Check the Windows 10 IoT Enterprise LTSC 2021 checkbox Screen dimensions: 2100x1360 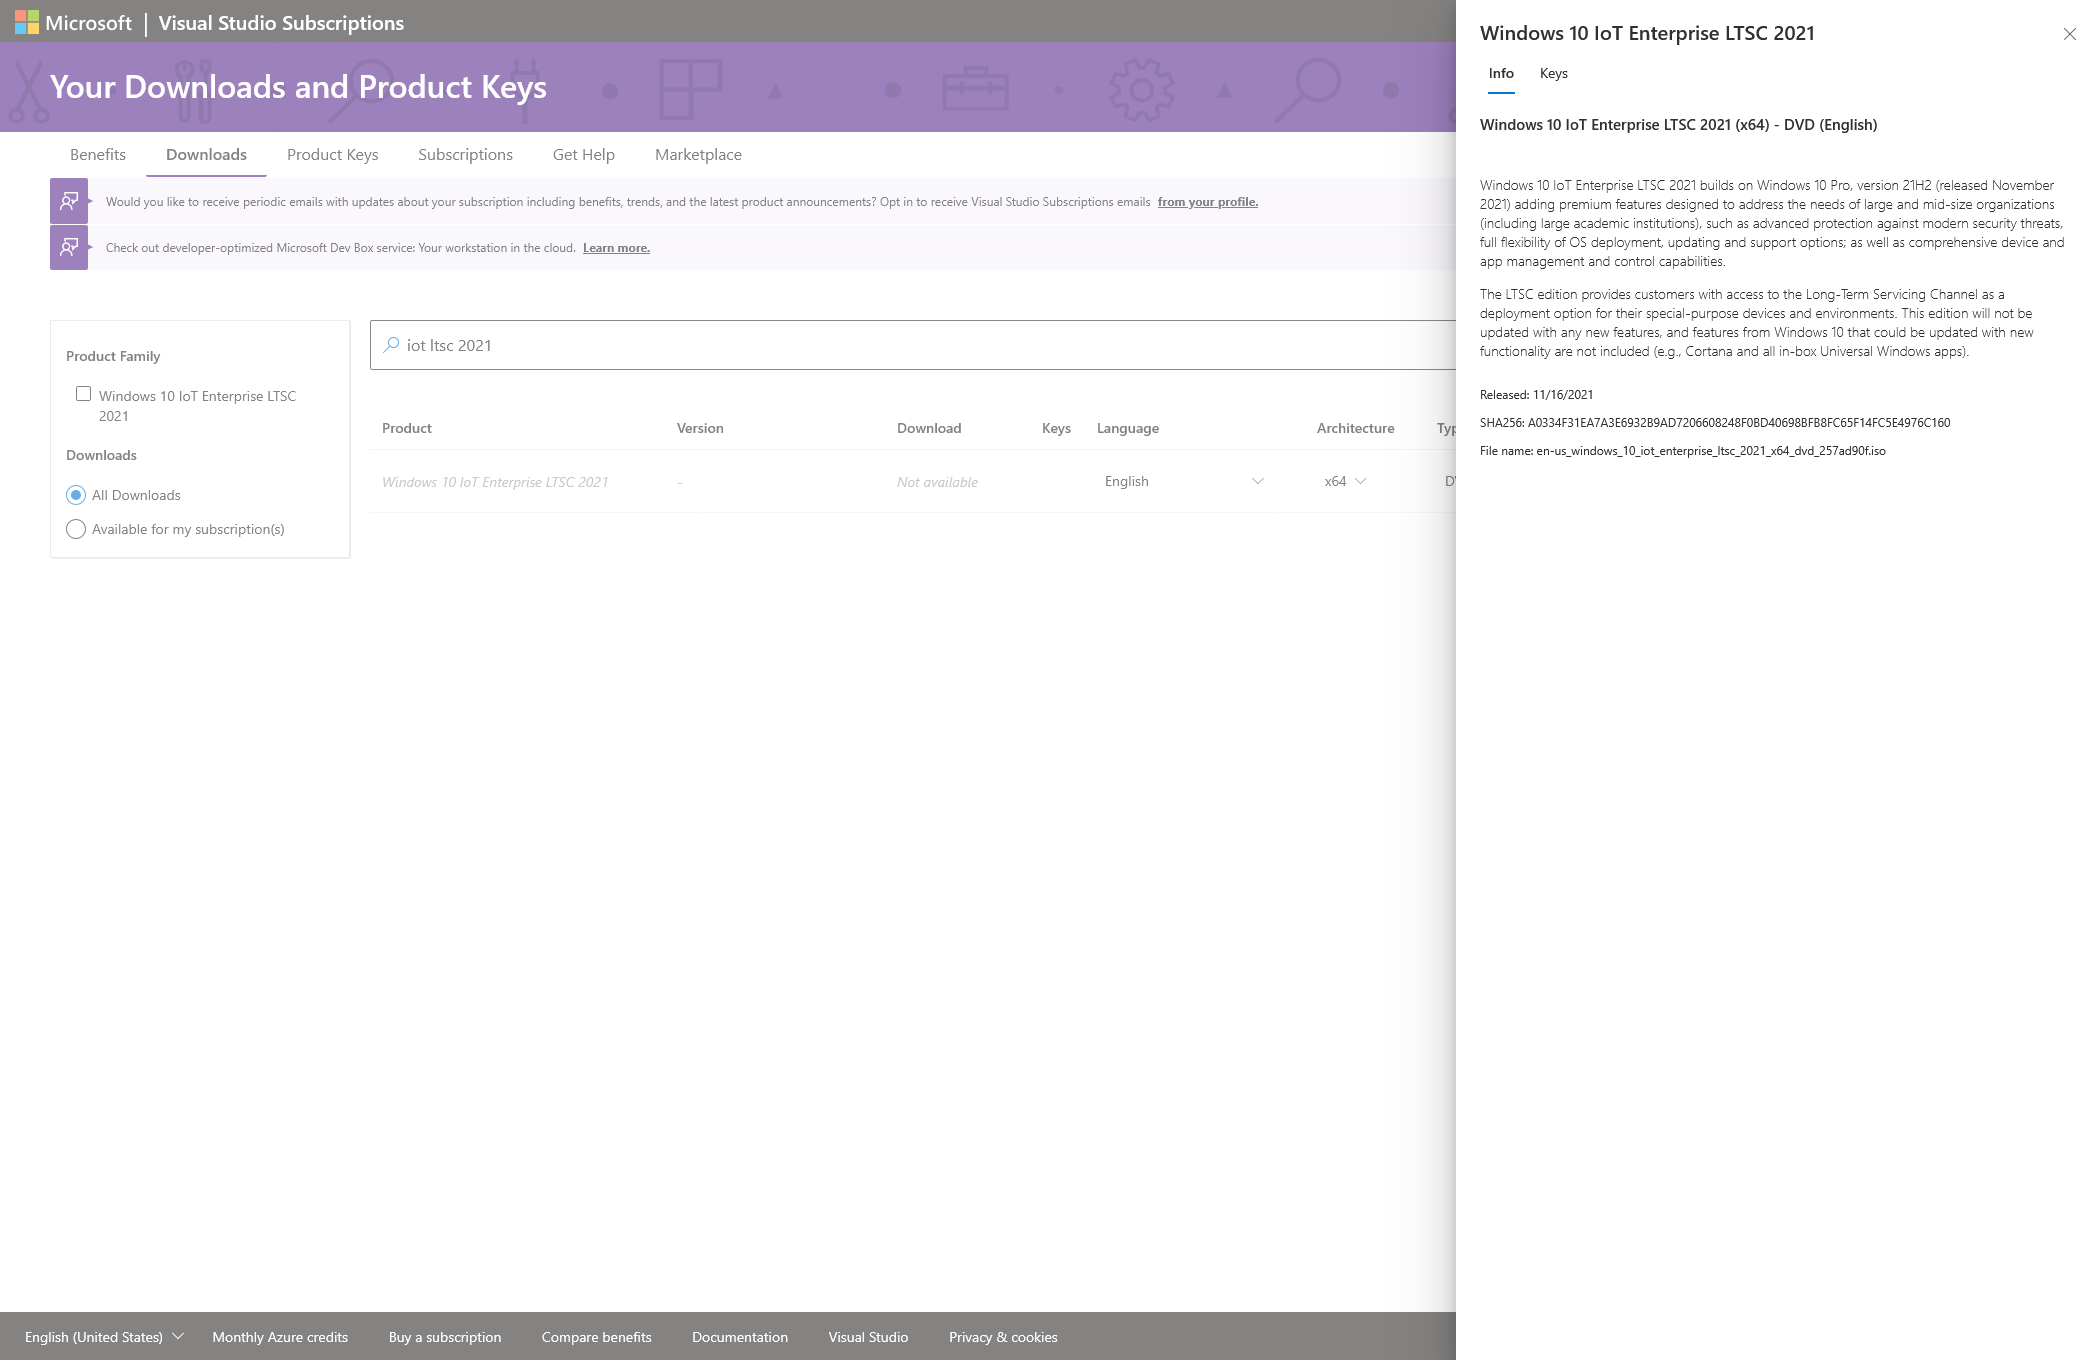point(84,394)
